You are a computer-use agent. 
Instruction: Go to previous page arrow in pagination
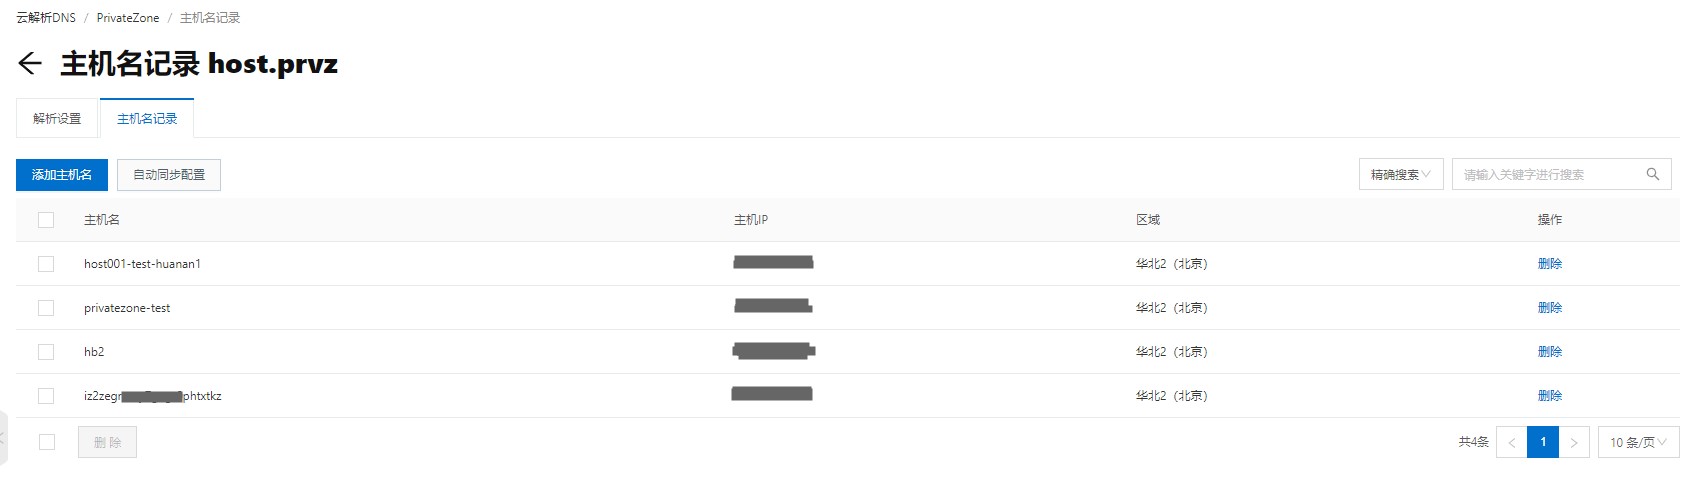click(x=1511, y=442)
